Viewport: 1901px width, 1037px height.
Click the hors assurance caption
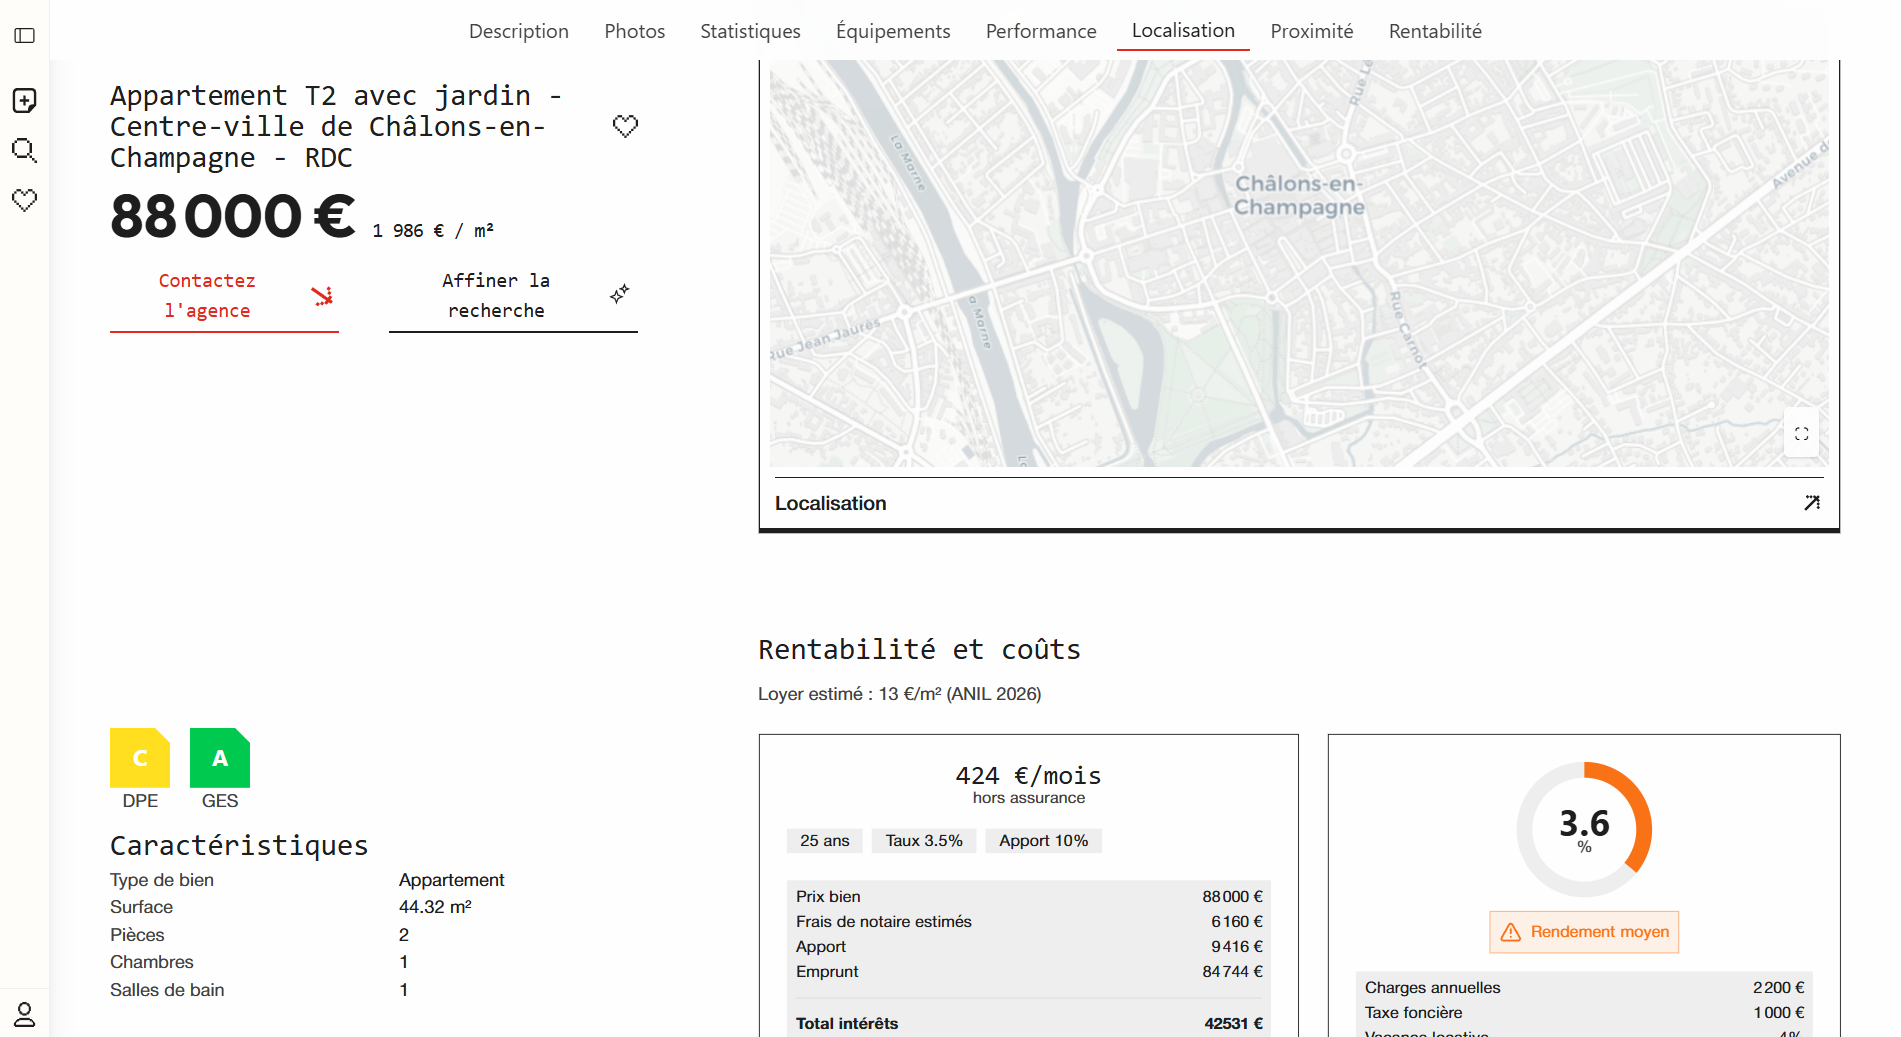(x=1028, y=798)
